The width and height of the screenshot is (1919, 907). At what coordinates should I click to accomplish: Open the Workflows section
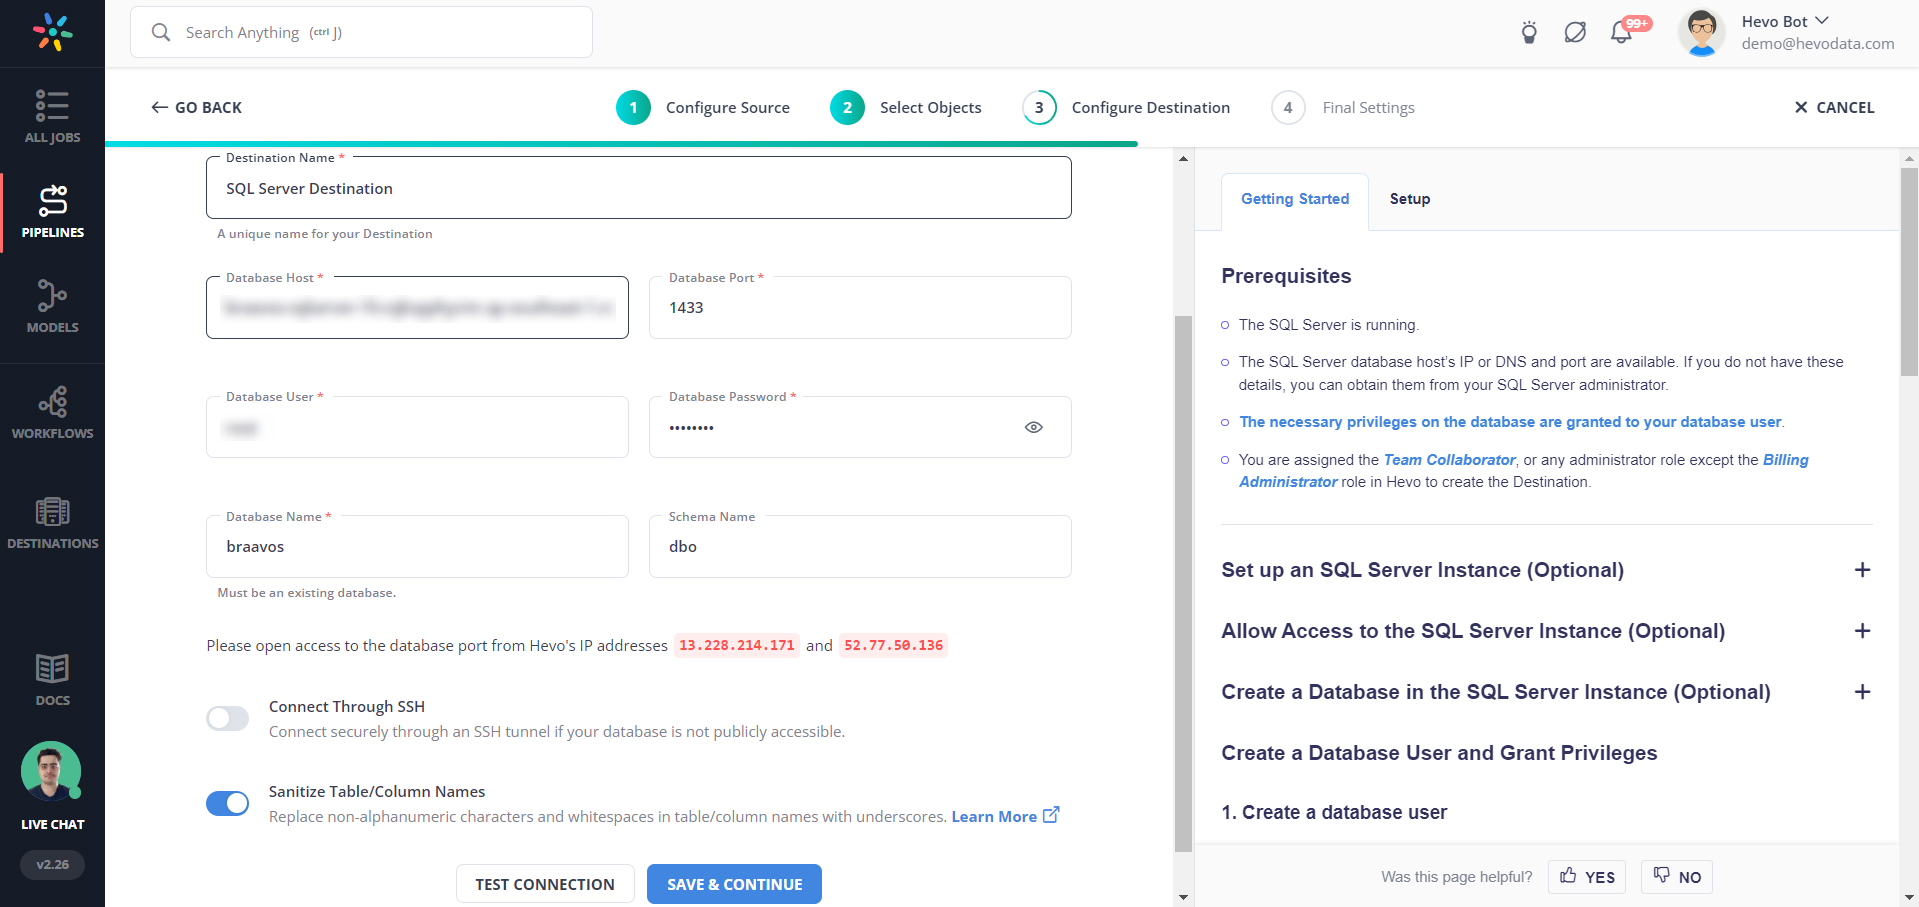[52, 412]
